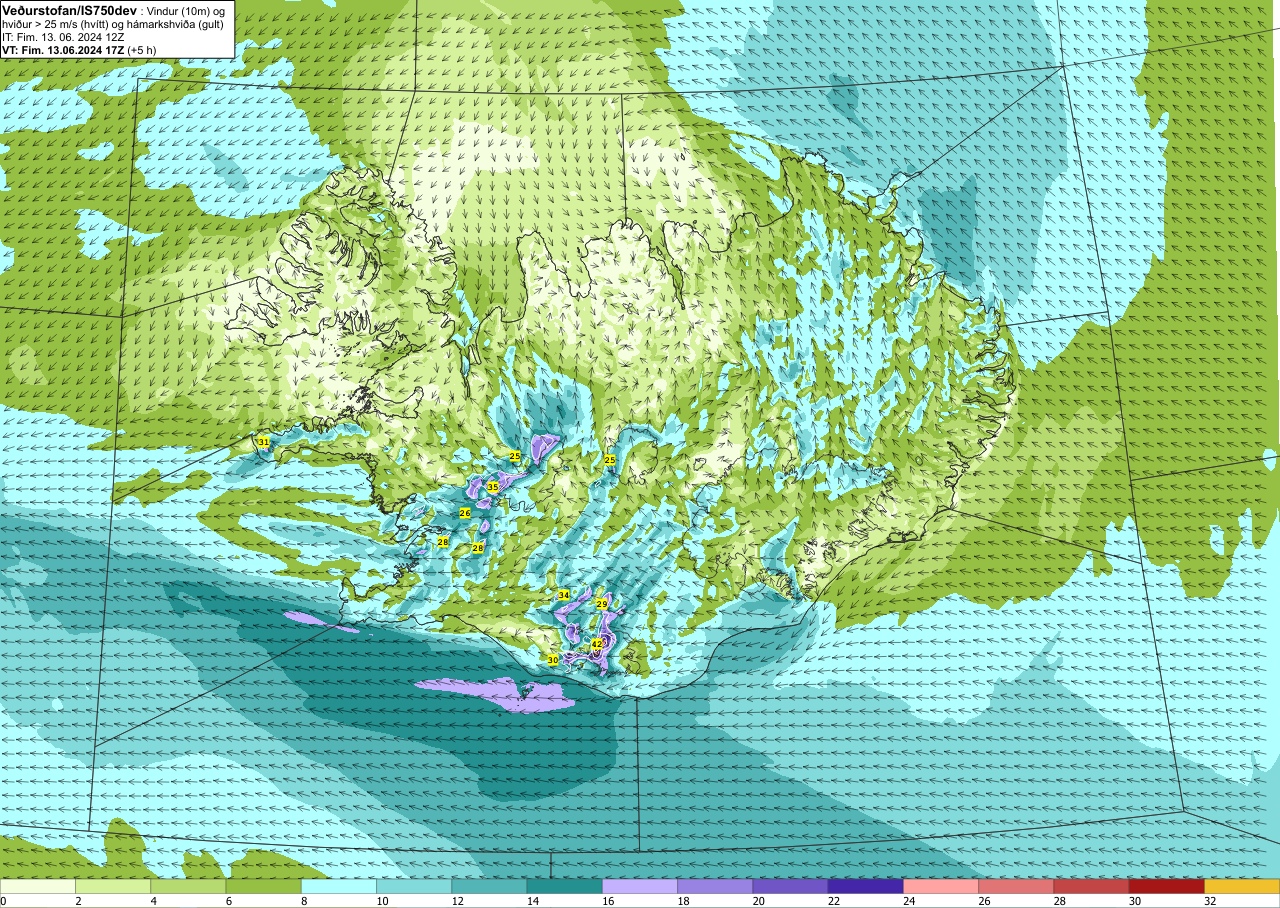Click the 26–28 m/s salmon legend swatch
Image resolution: width=1280 pixels, height=908 pixels.
(x=1016, y=886)
